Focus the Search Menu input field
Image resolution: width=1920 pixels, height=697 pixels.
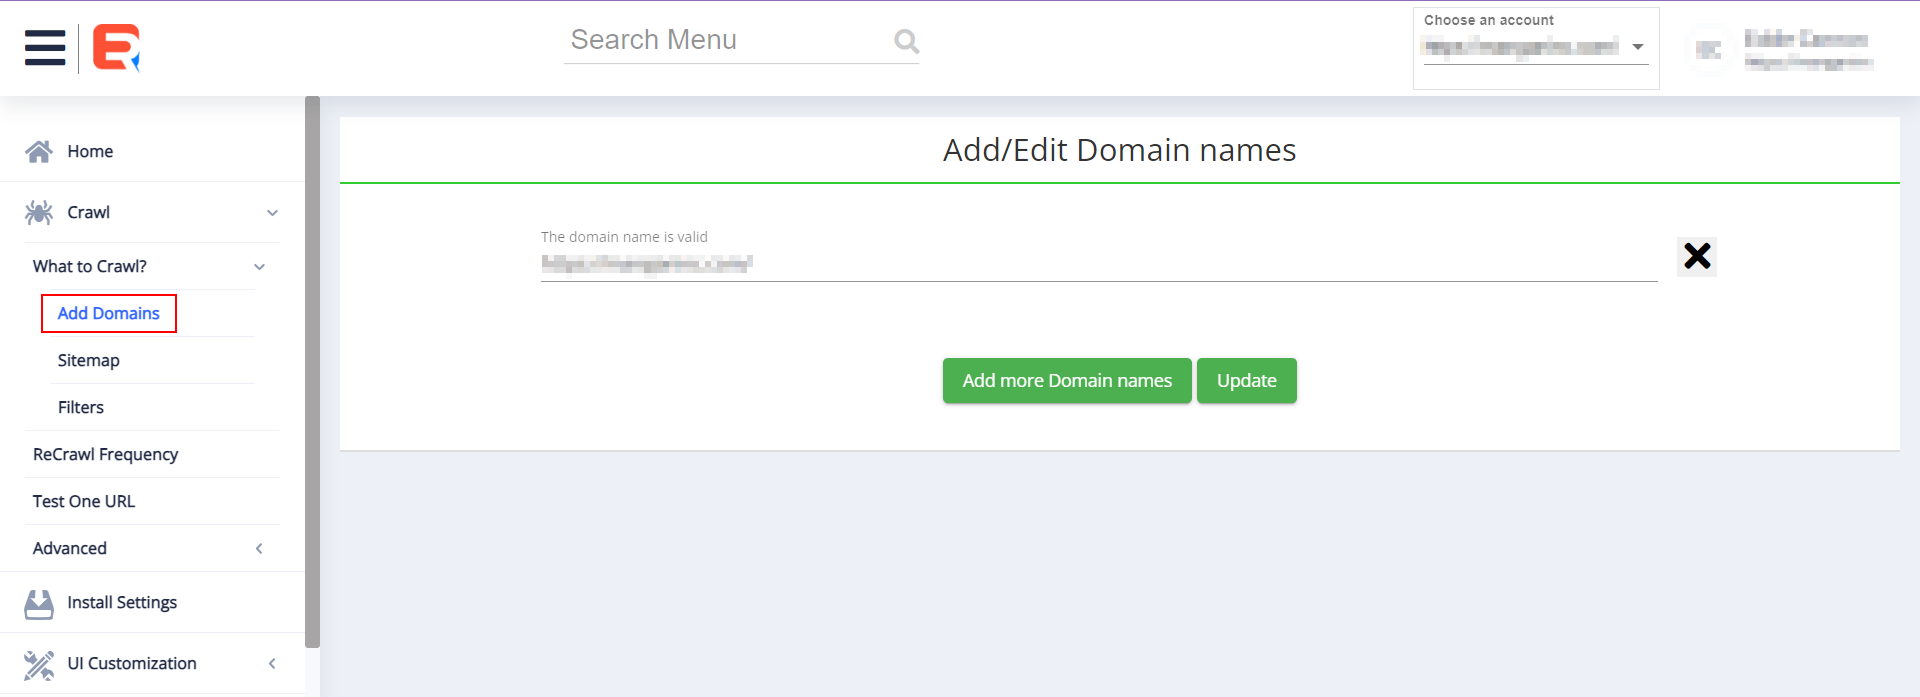point(725,40)
